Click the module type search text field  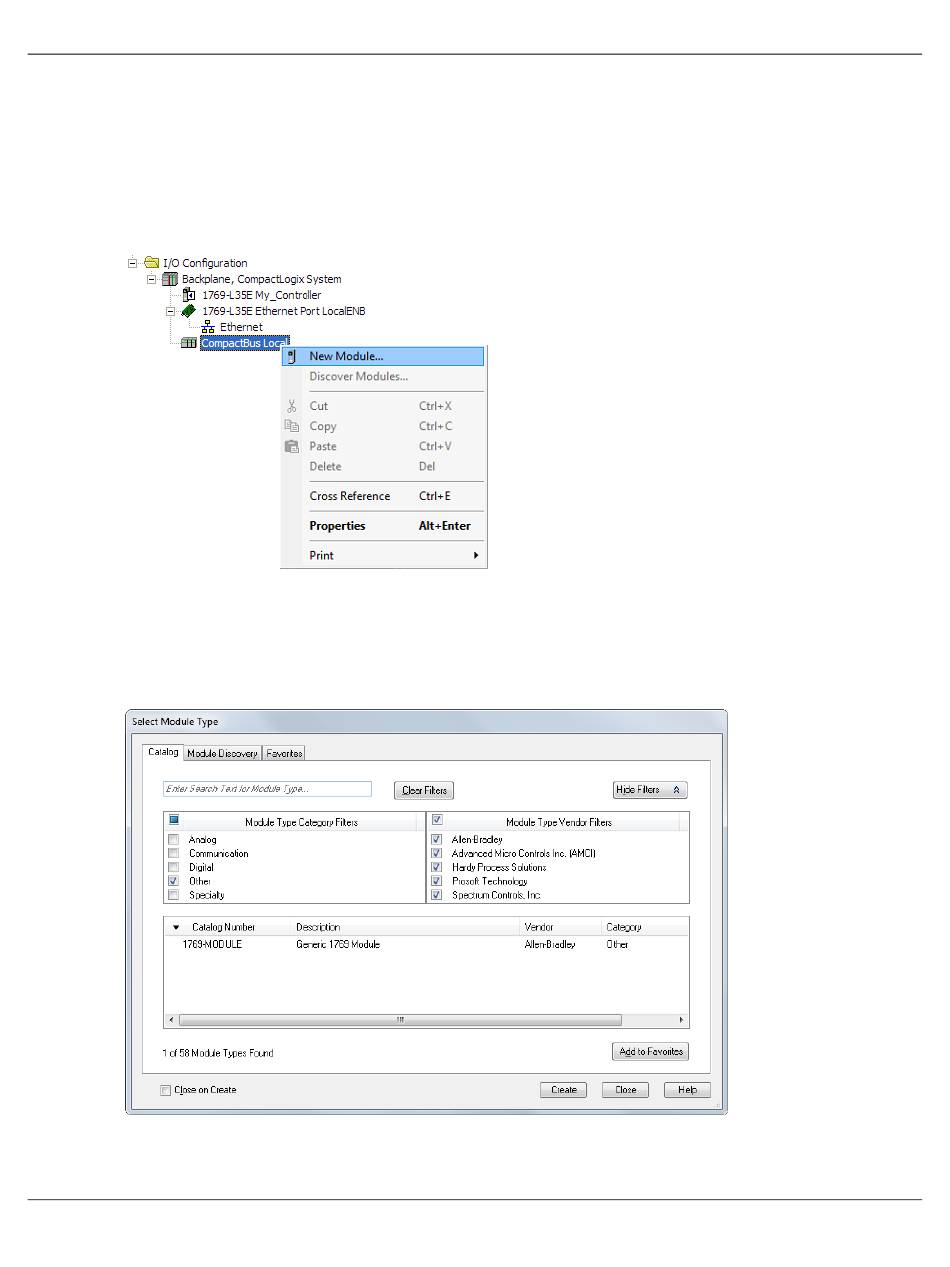pos(267,789)
